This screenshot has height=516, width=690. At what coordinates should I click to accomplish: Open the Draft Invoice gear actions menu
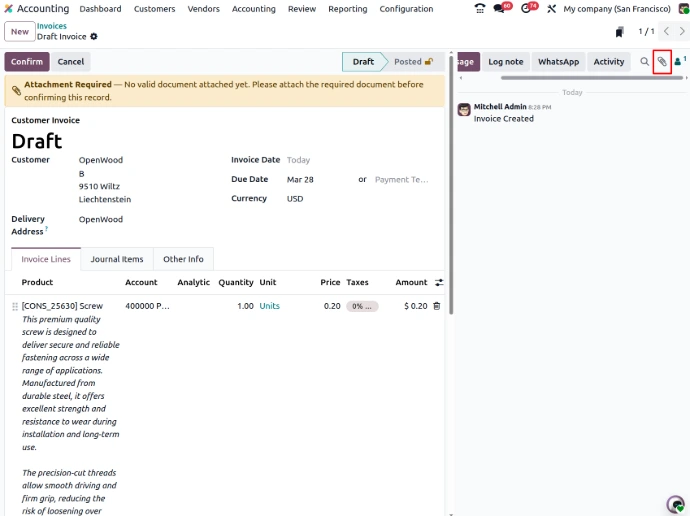pyautogui.click(x=94, y=37)
